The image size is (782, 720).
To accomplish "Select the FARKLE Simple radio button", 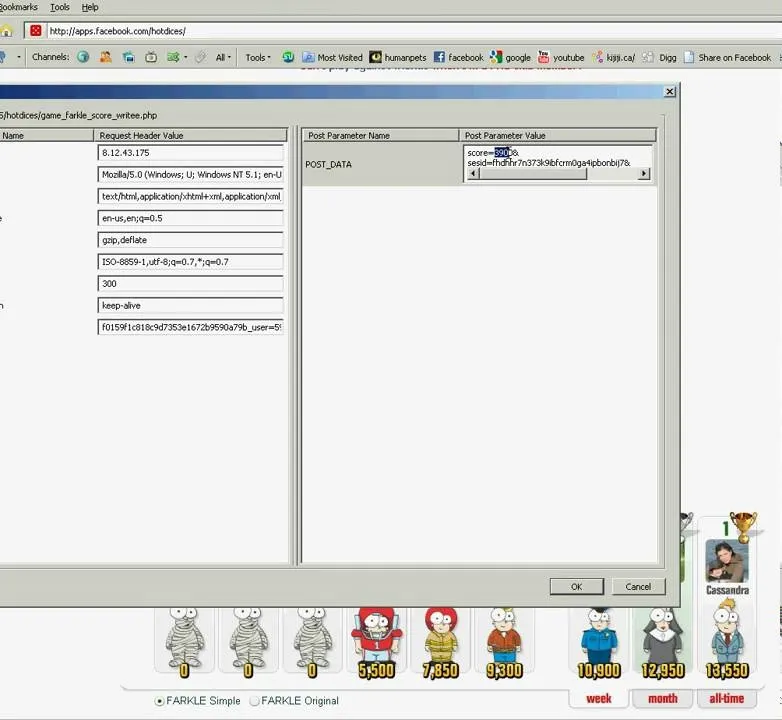I will (x=159, y=701).
